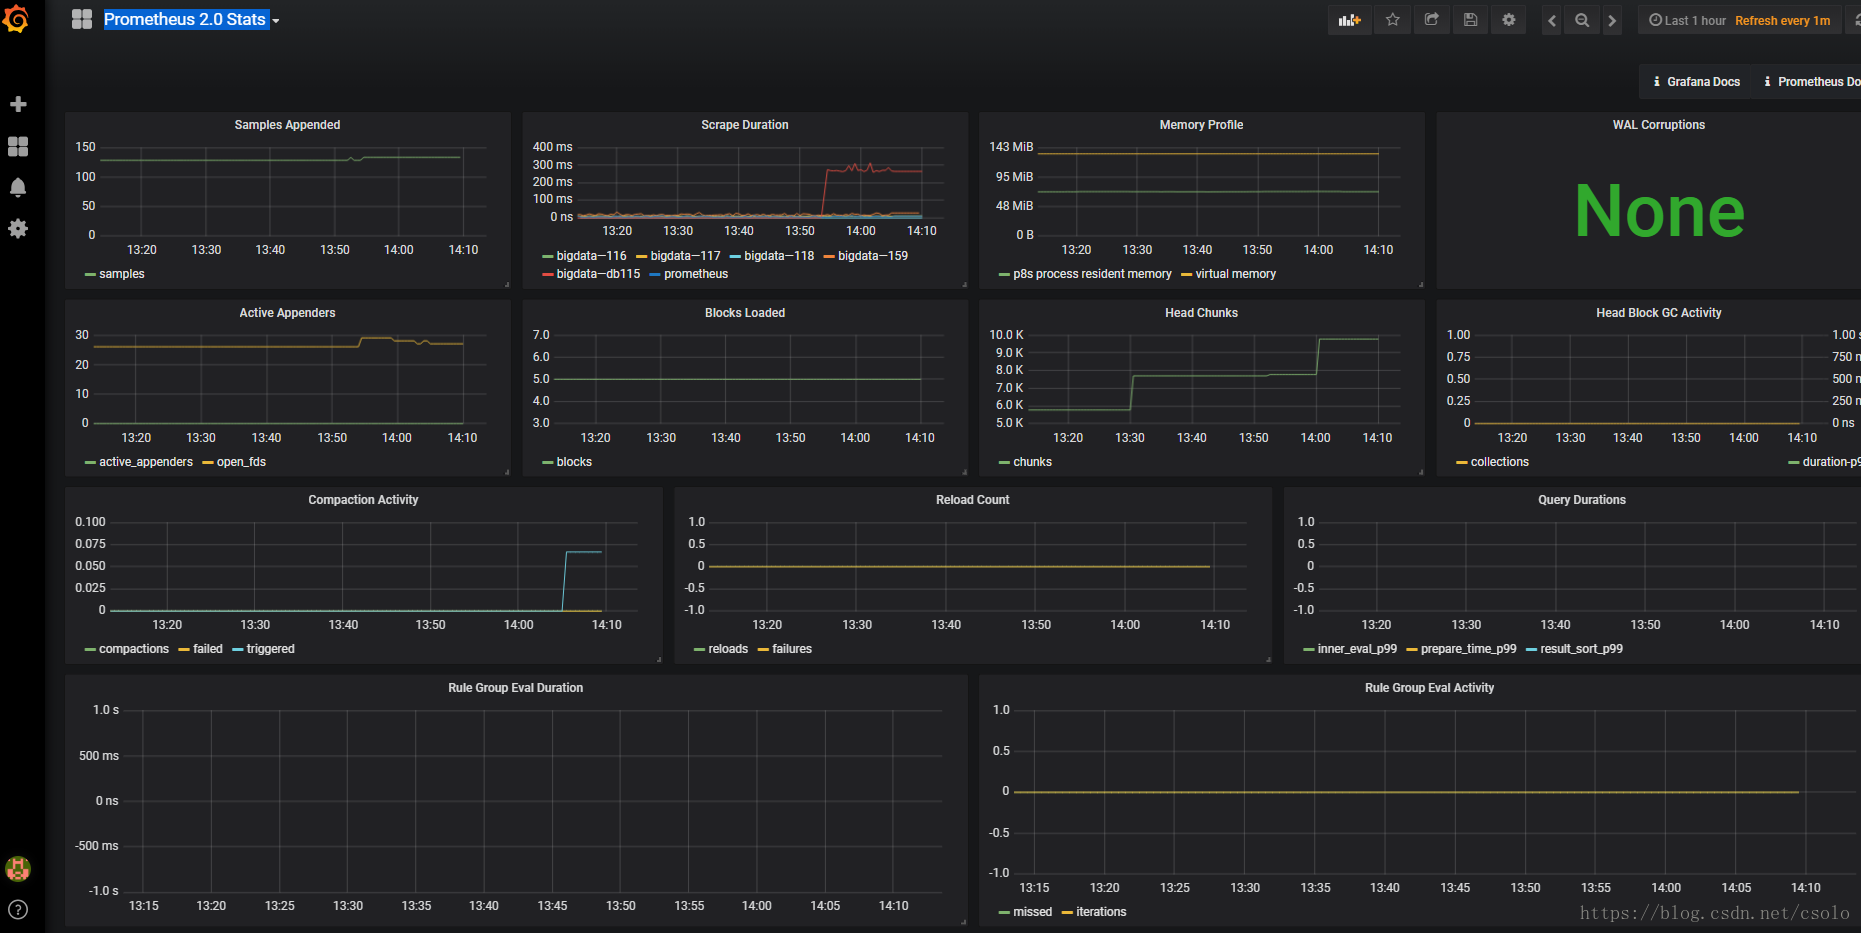
Task: Open Head Block GC Activity title menu
Action: pos(1658,313)
